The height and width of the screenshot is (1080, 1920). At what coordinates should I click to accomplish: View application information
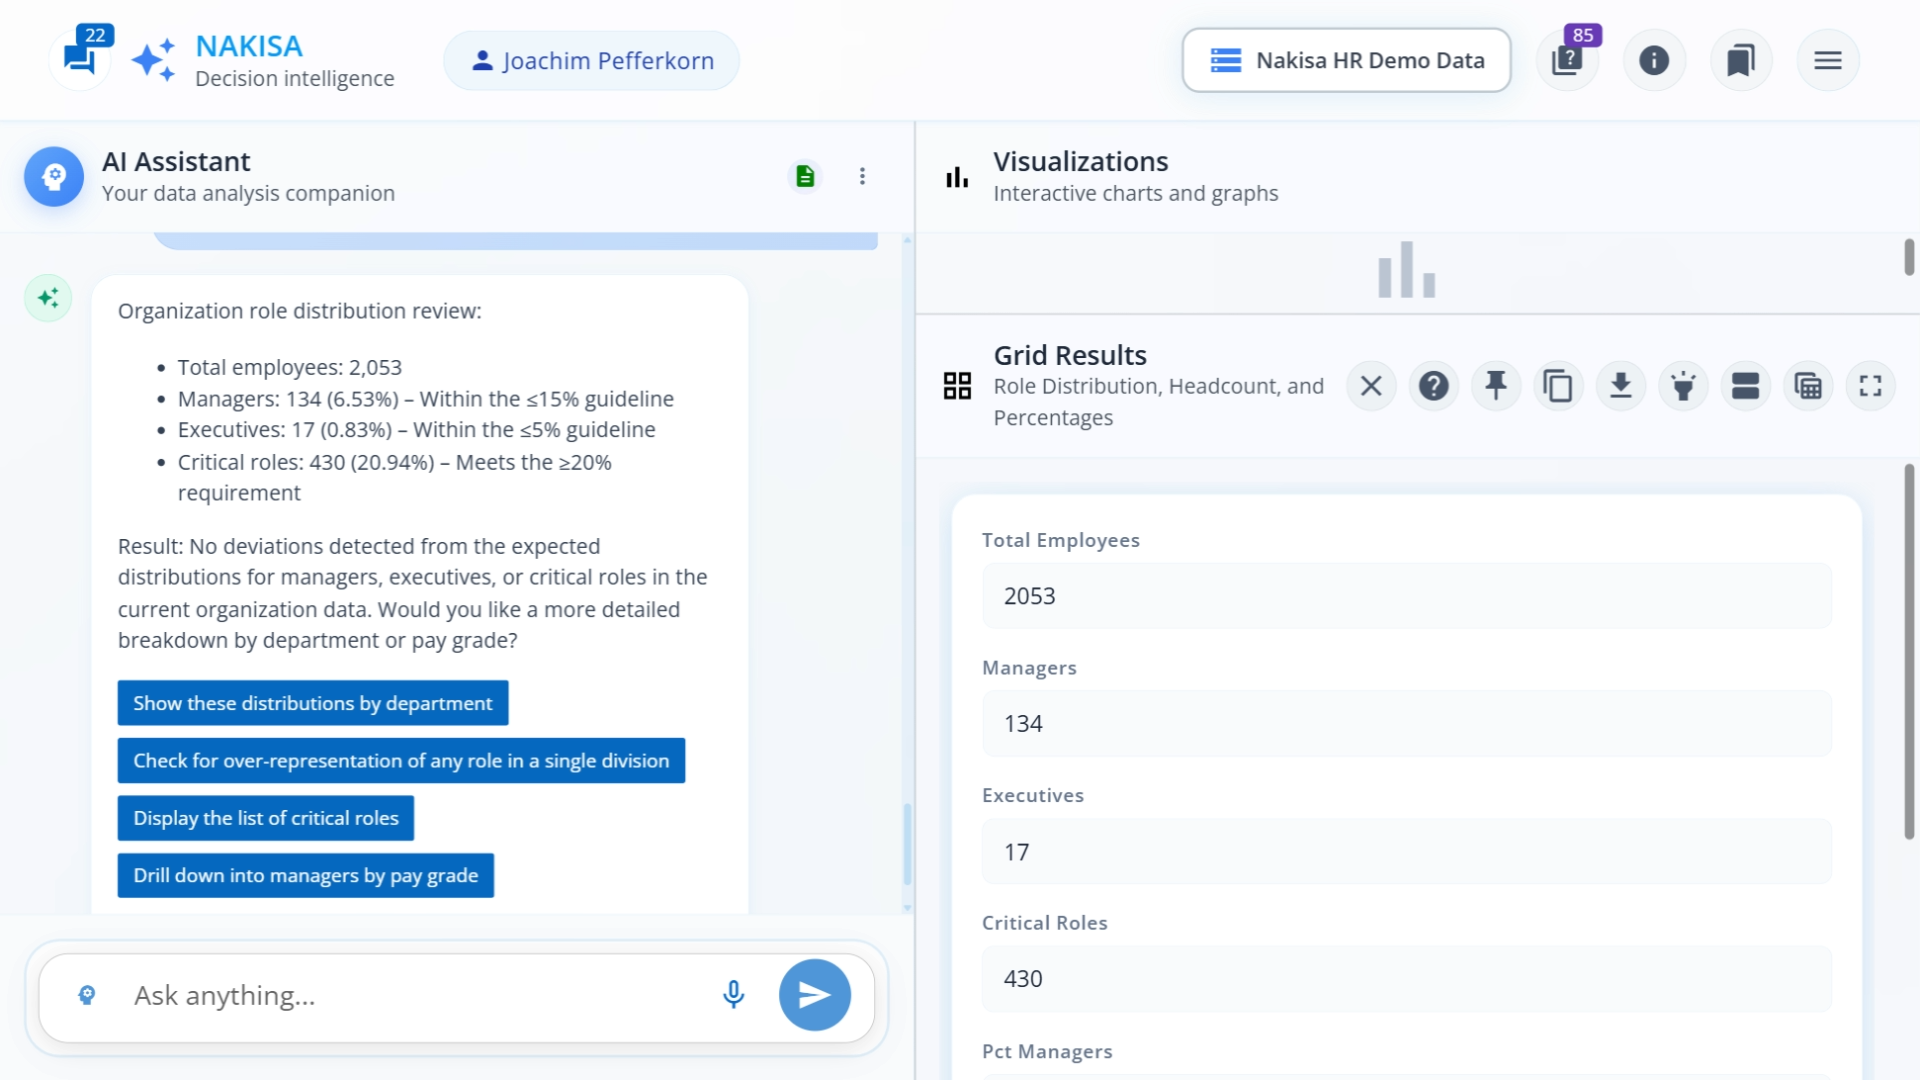[x=1654, y=60]
